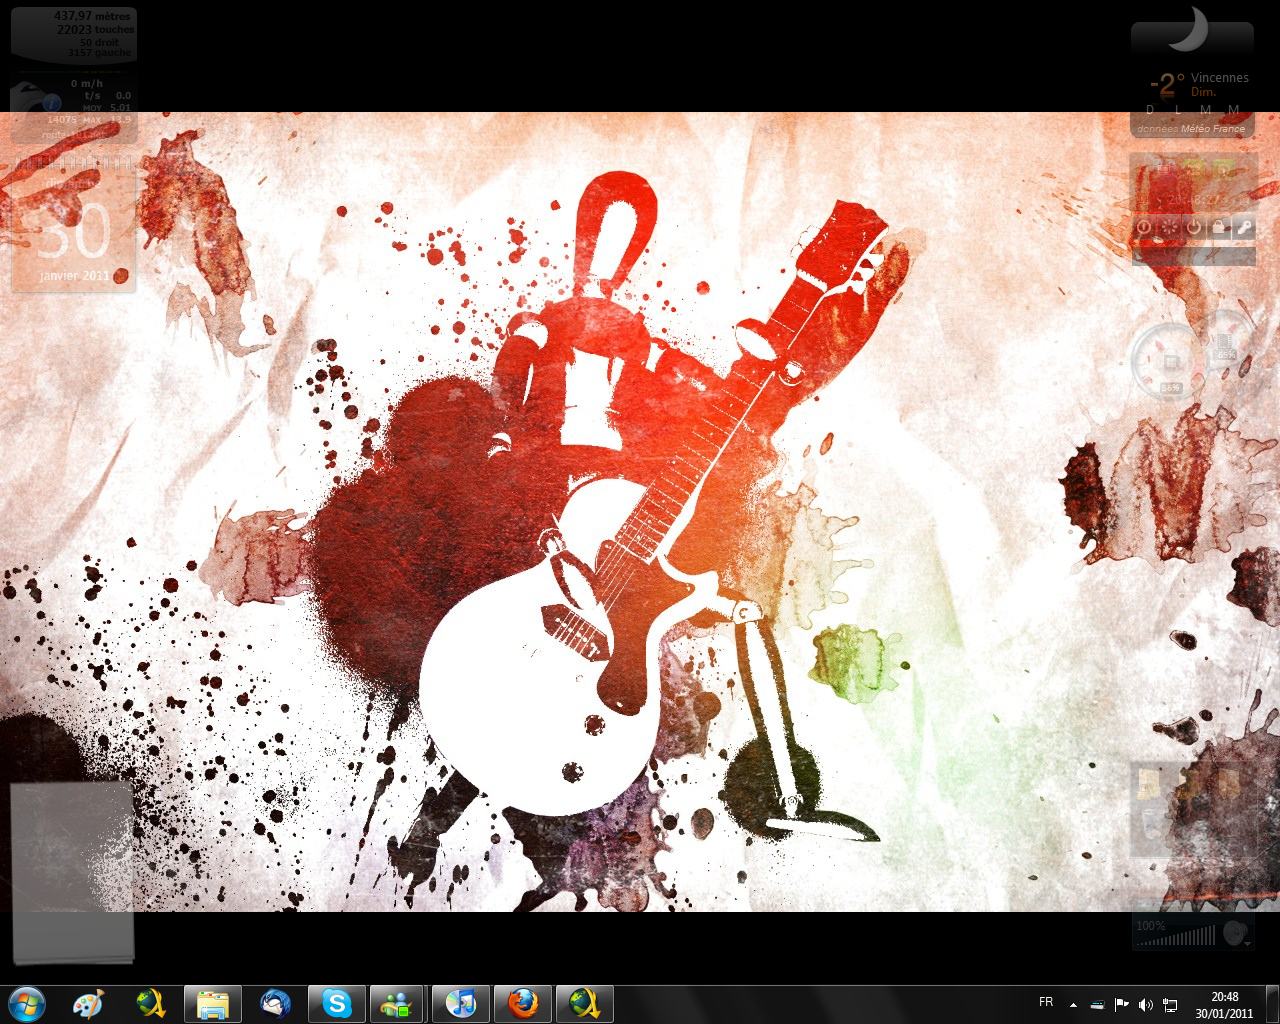Click taskbar clock showing 20:48
Screen dimensions: 1280x1024
[x=1224, y=1005]
